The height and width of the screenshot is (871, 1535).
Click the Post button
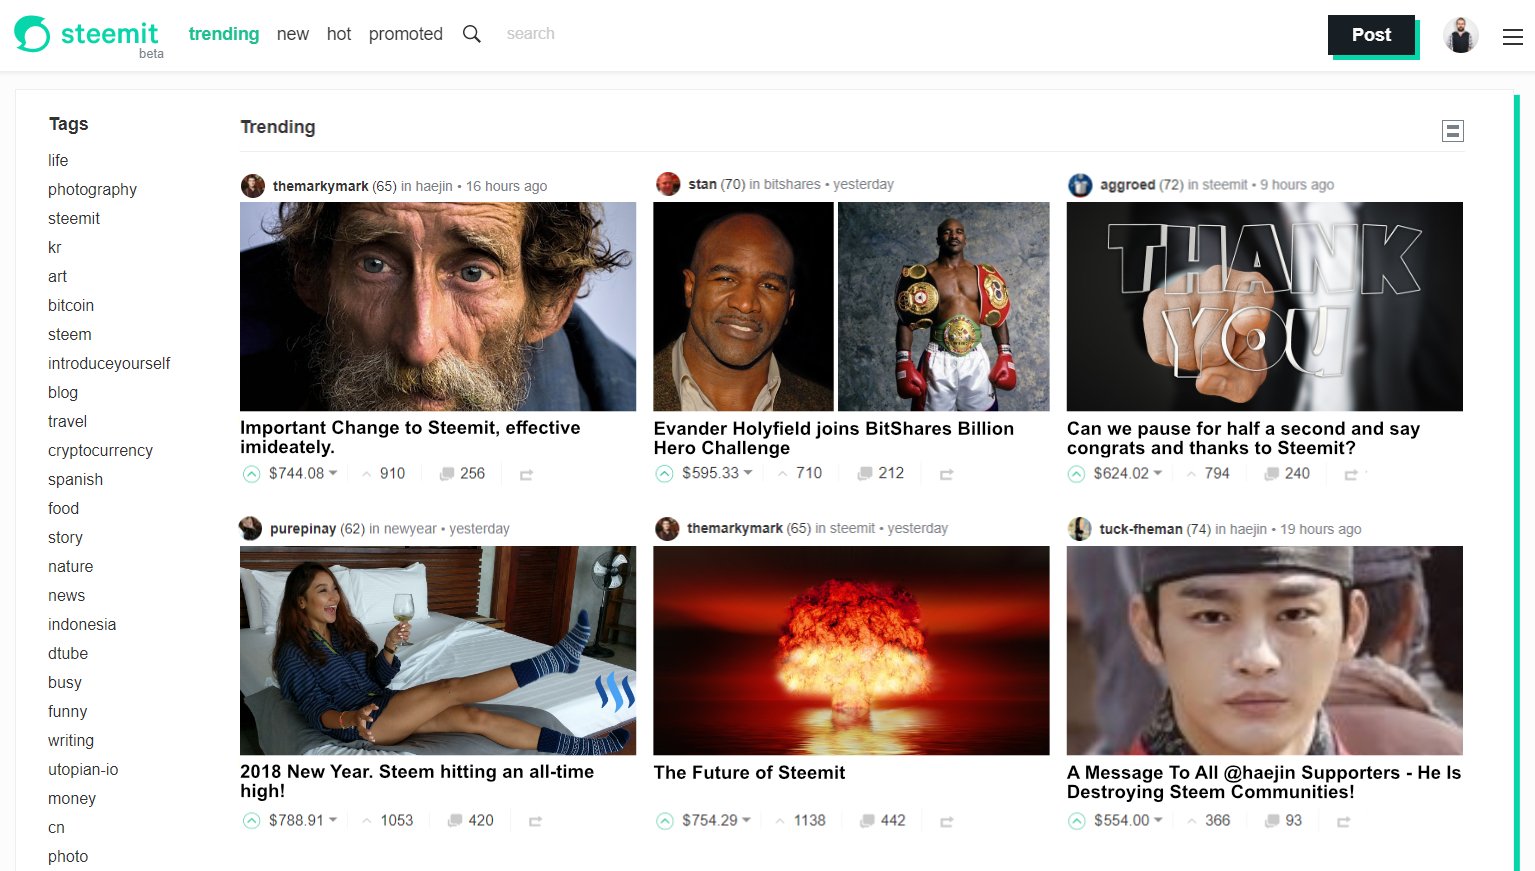(x=1371, y=35)
